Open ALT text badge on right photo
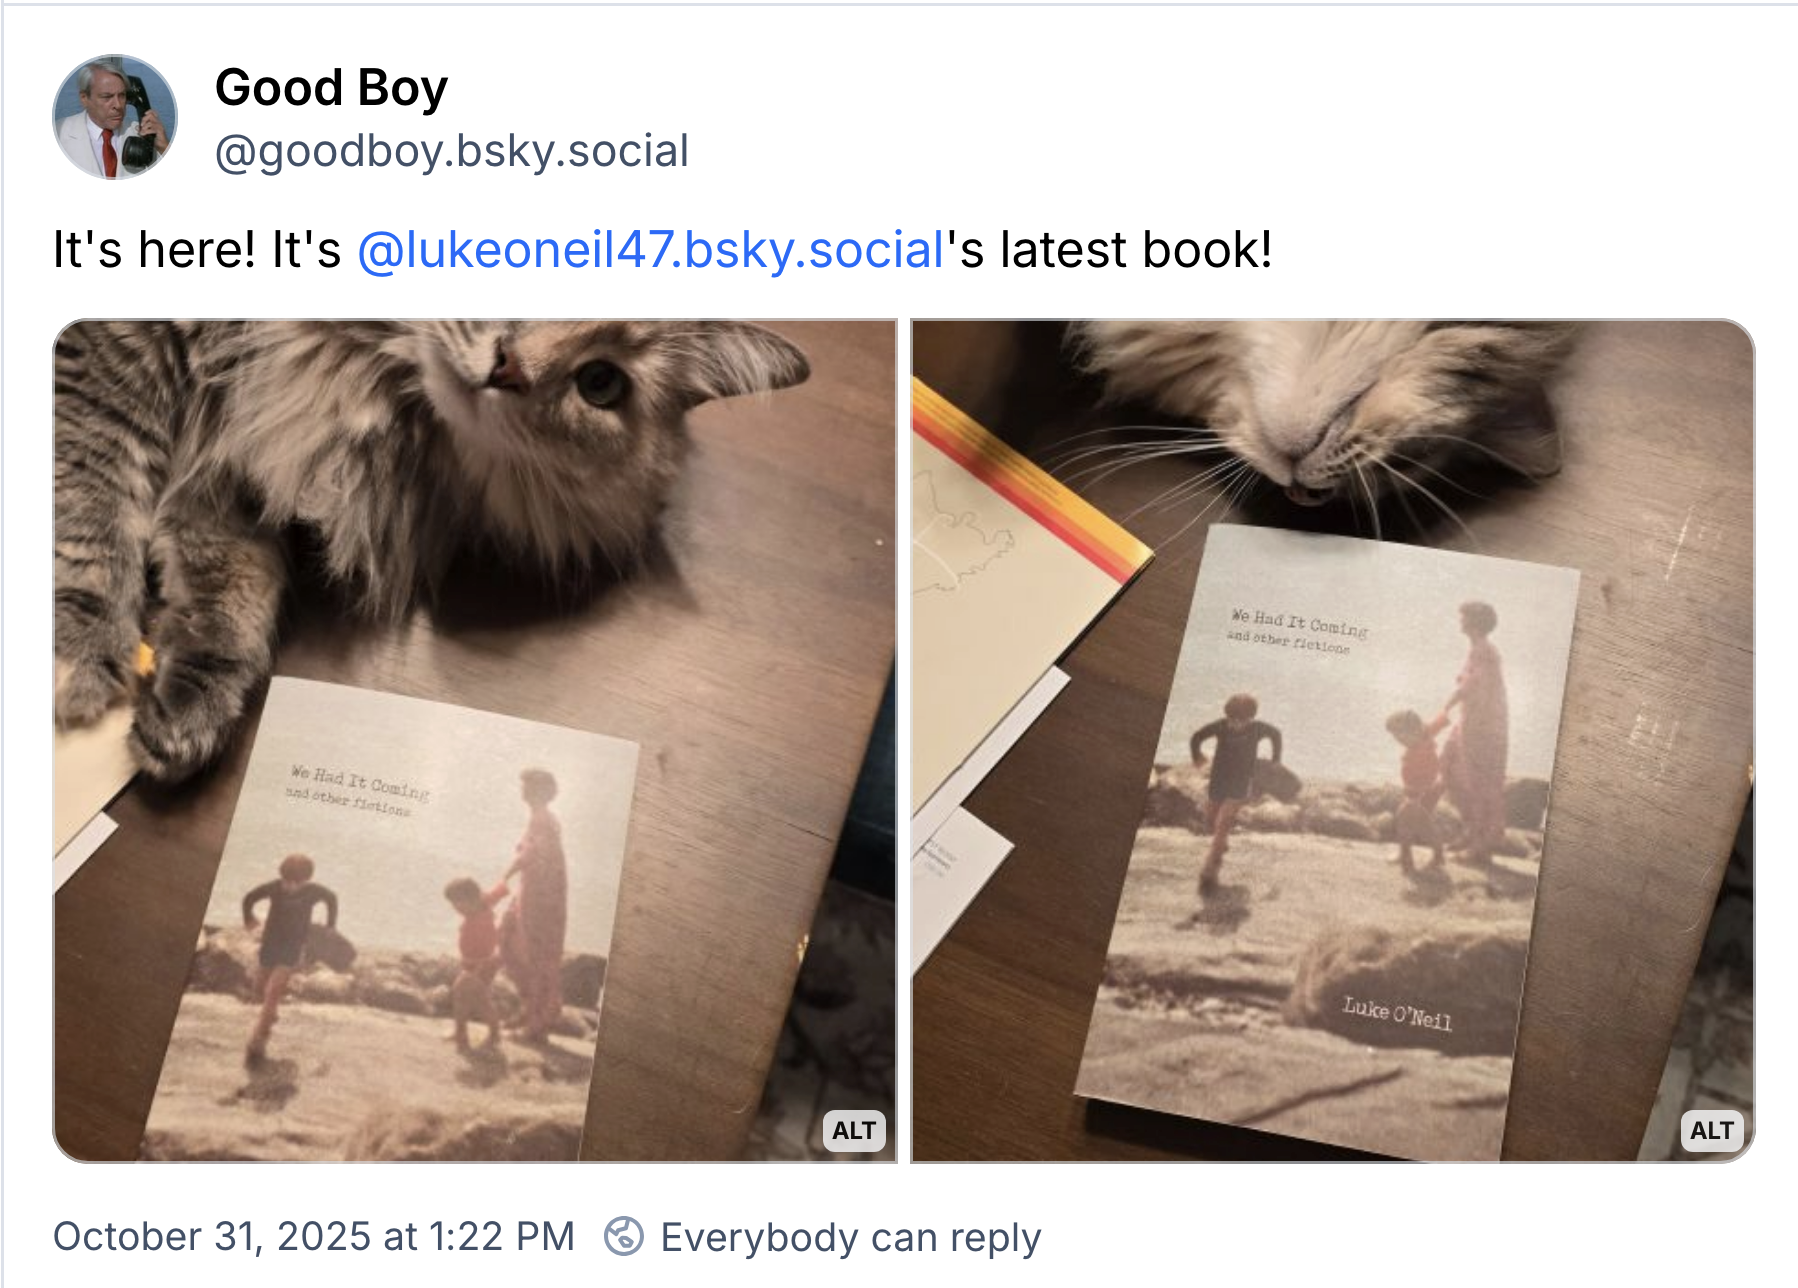 pos(1711,1130)
